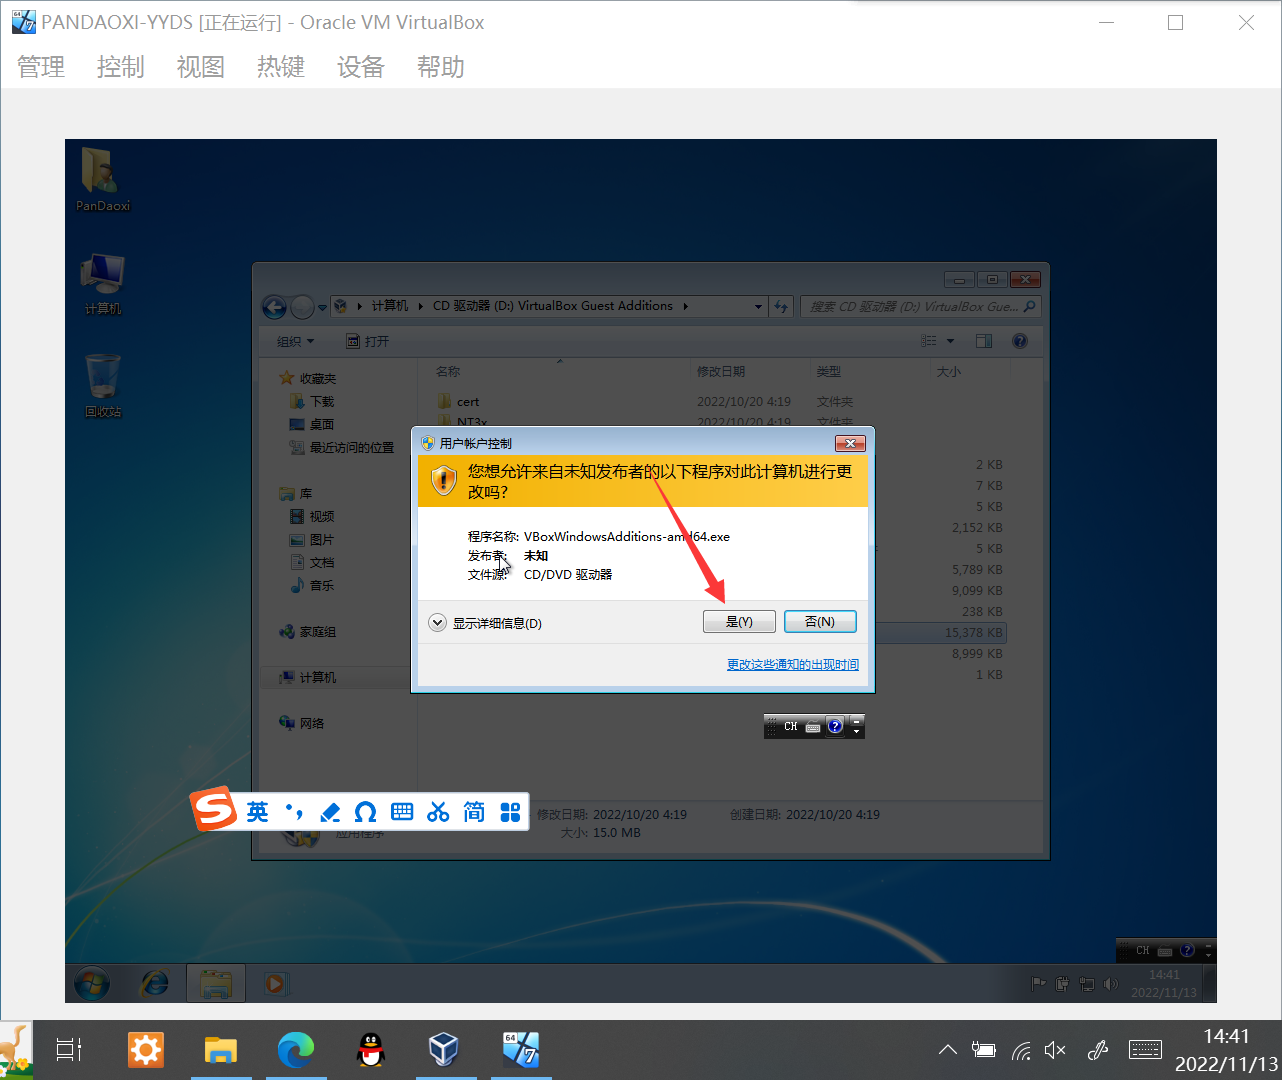Click CD 驱动器 (D:) breadcrumb segment
Viewport: 1282px width, 1080px height.
(553, 306)
